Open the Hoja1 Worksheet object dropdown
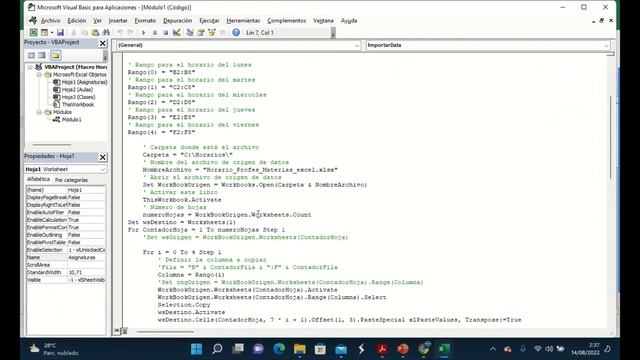 tap(102, 169)
